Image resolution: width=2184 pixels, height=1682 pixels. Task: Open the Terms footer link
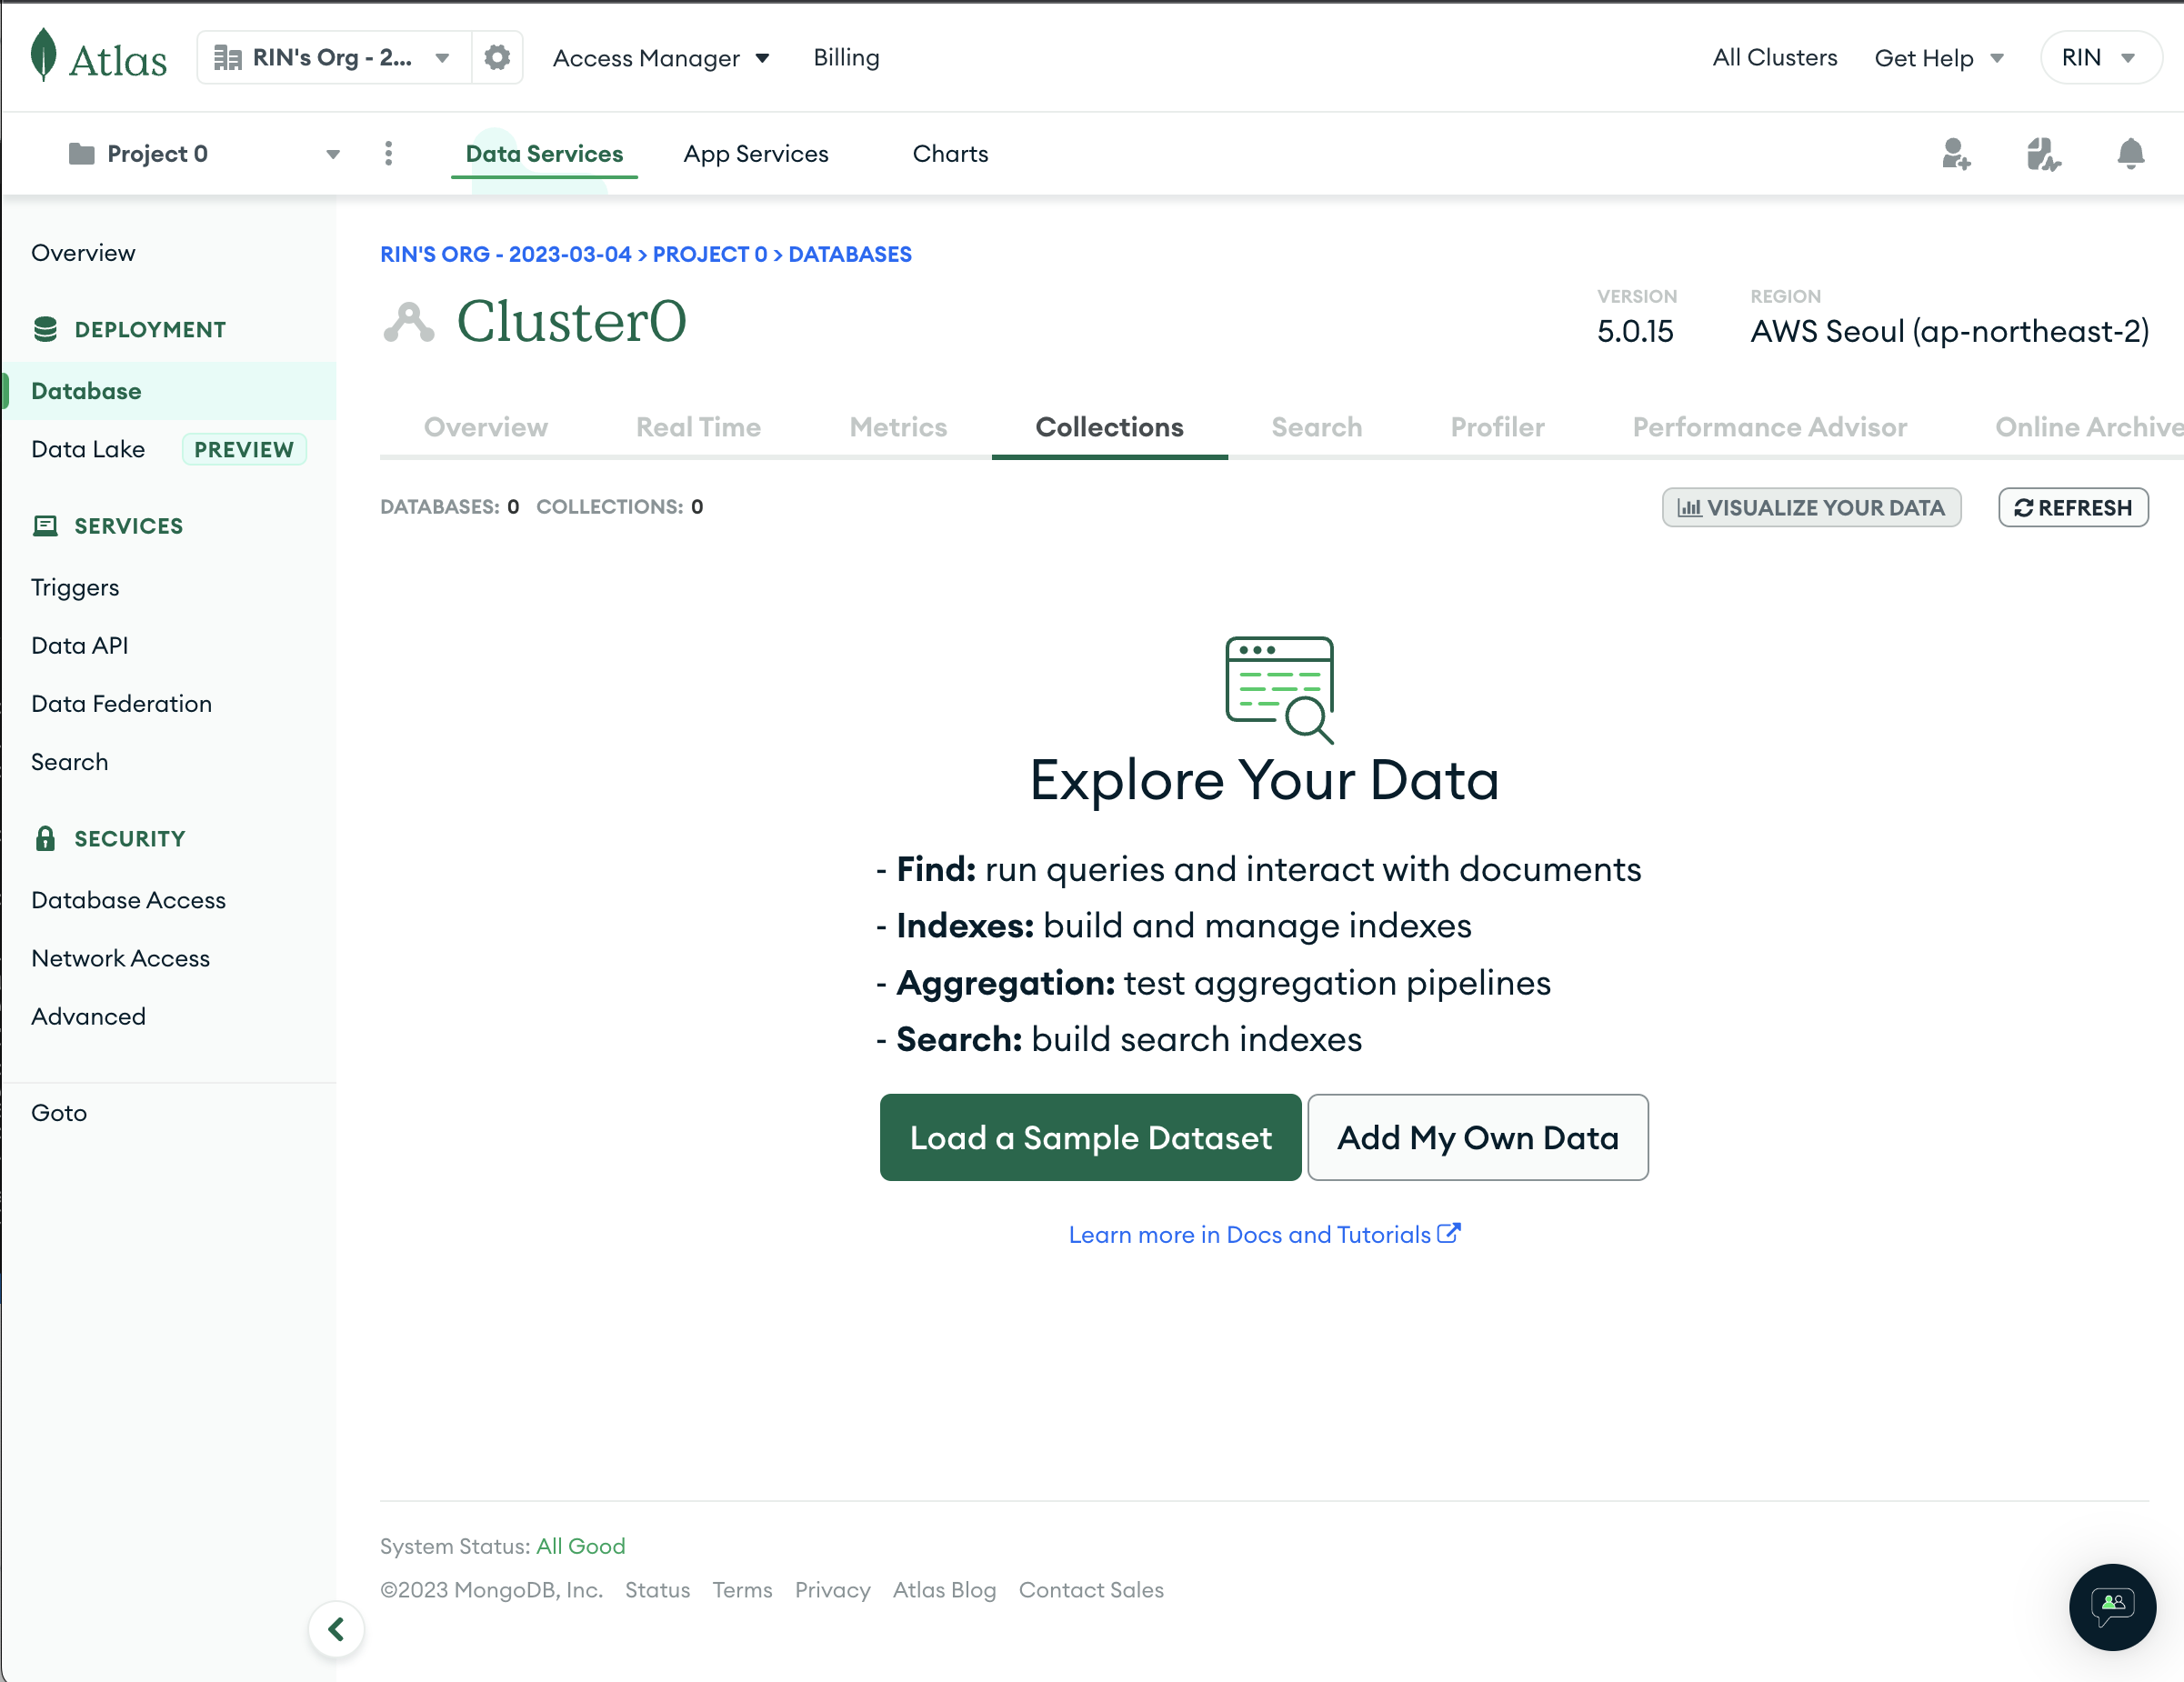(x=742, y=1590)
